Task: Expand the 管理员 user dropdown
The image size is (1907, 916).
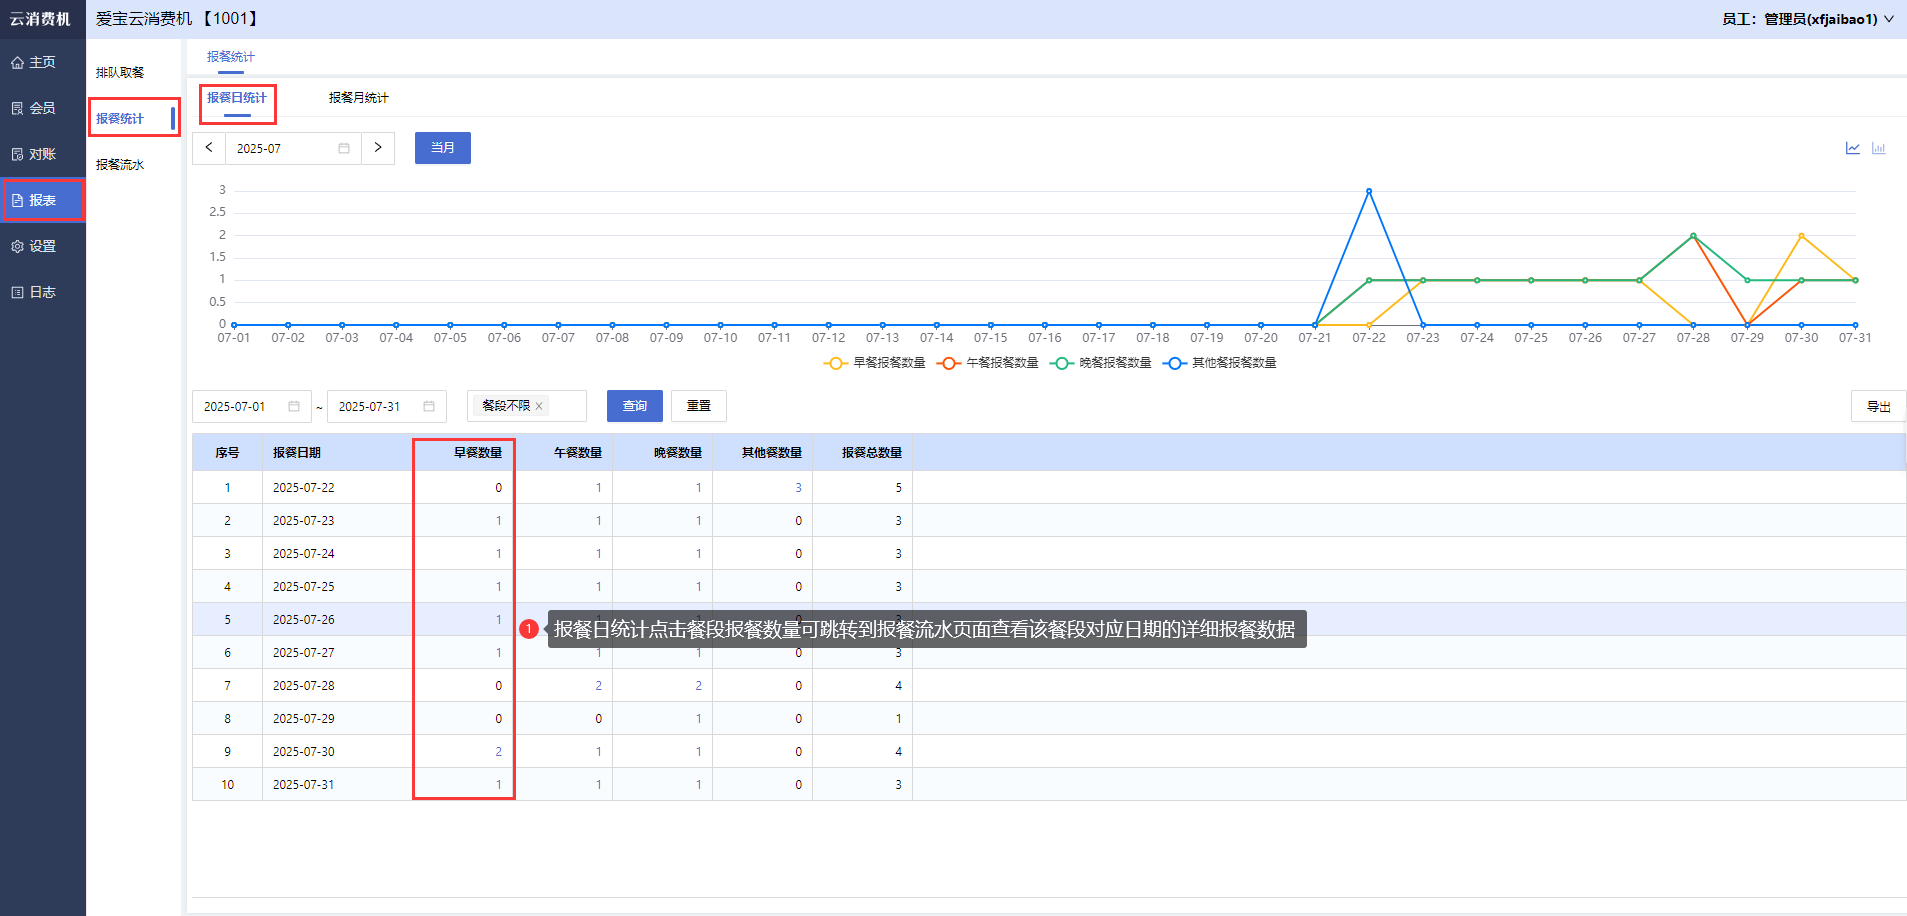Action: pos(1807,19)
